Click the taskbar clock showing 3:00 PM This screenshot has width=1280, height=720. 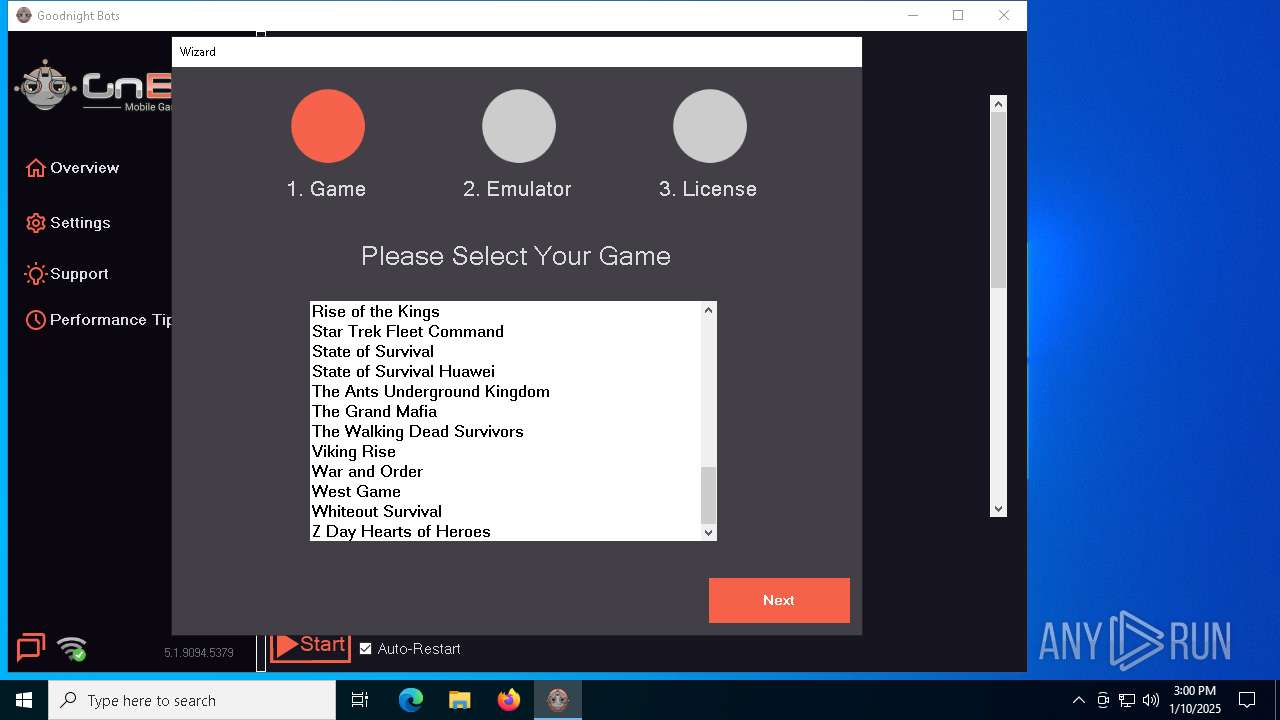click(x=1195, y=700)
